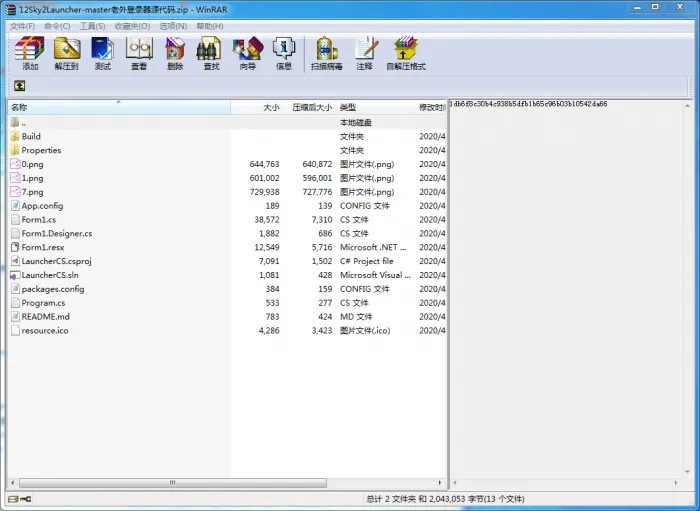Click the 'C# Project file' type cell
700x511 pixels.
pyautogui.click(x=367, y=261)
